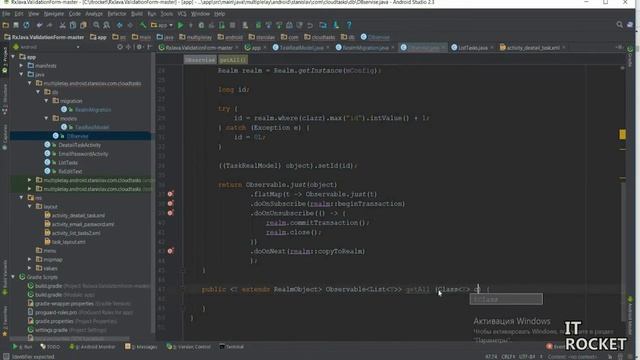Image resolution: width=640 pixels, height=360 pixels.
Task: Click the green Run app button
Action: pyautogui.click(x=180, y=25)
